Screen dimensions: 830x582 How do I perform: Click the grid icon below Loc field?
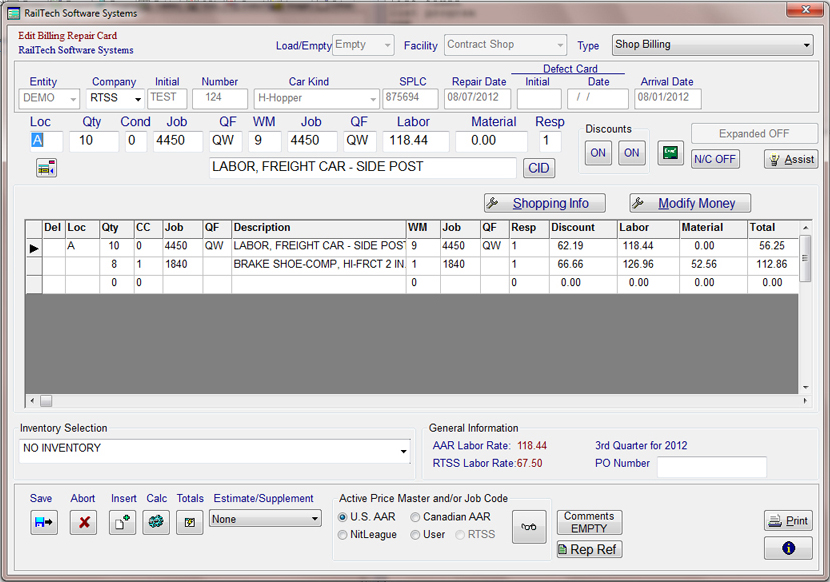click(46, 168)
